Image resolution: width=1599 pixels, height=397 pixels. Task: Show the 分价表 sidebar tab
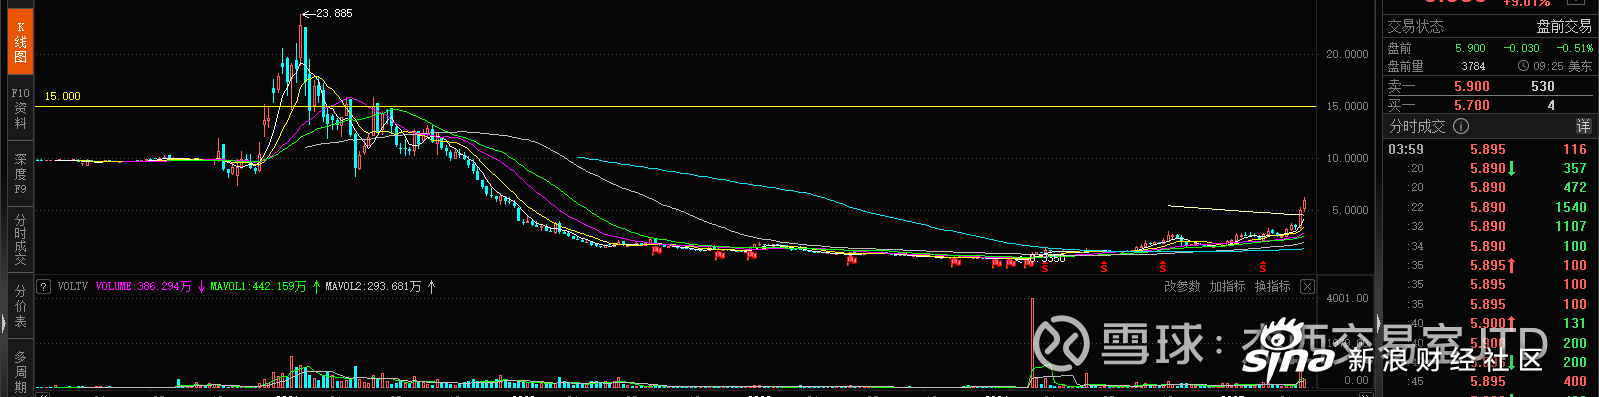[x=20, y=306]
